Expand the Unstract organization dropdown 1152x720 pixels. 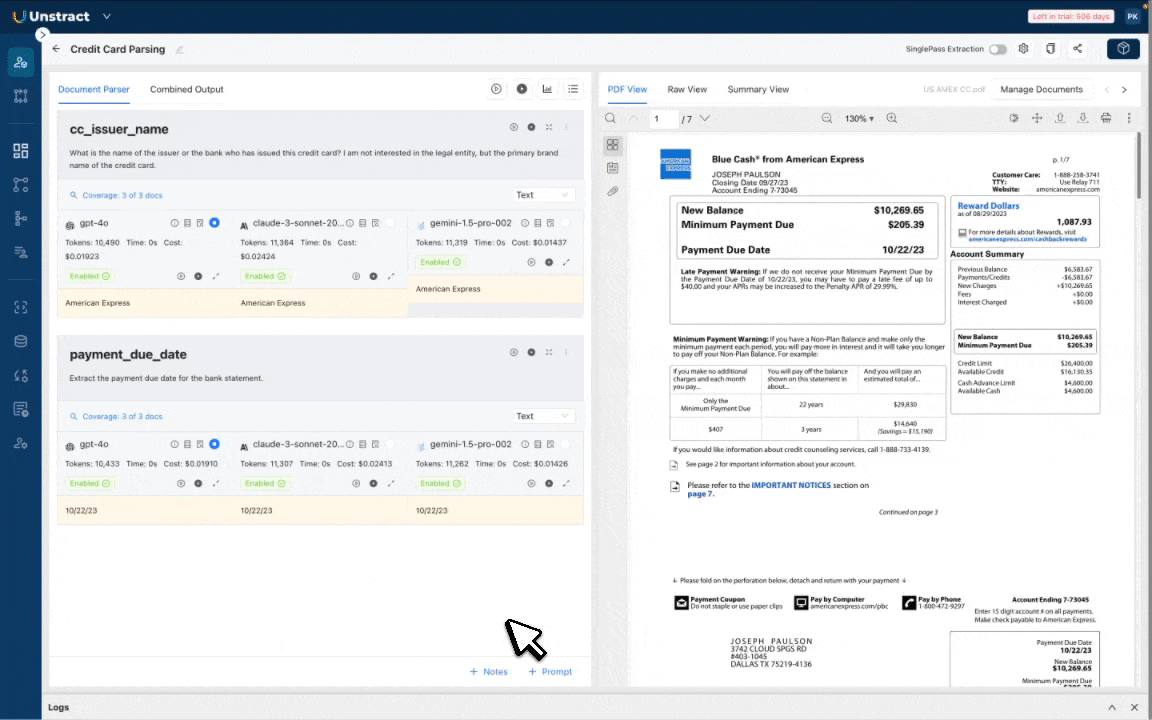[x=107, y=16]
